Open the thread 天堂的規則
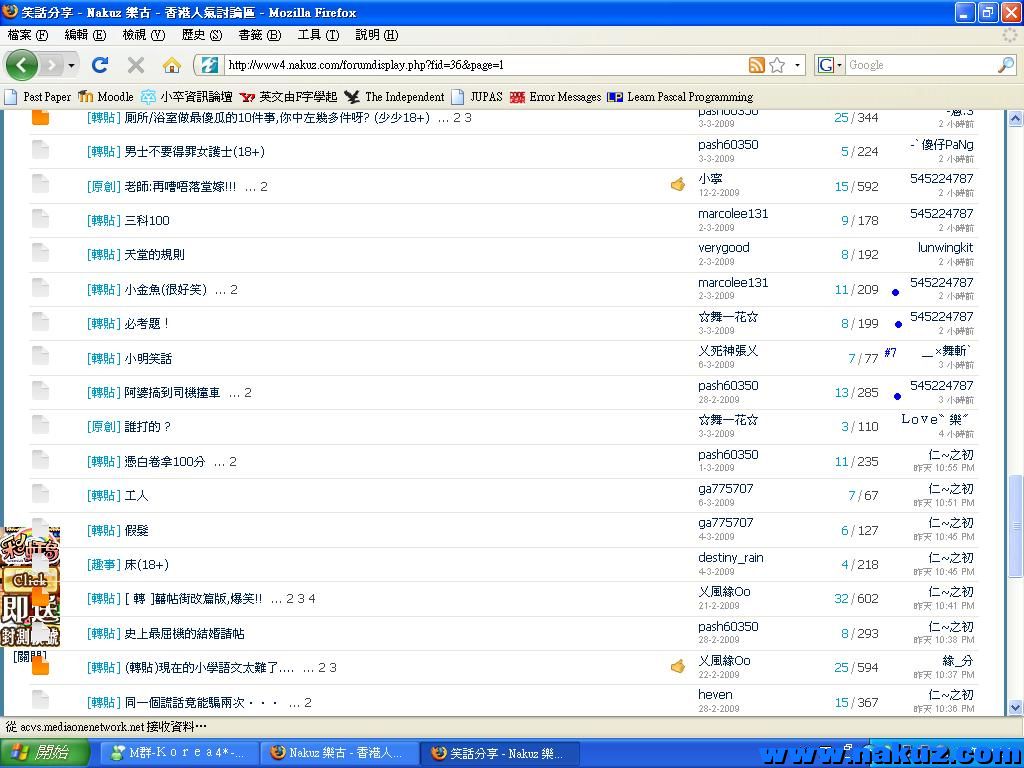 click(x=154, y=255)
